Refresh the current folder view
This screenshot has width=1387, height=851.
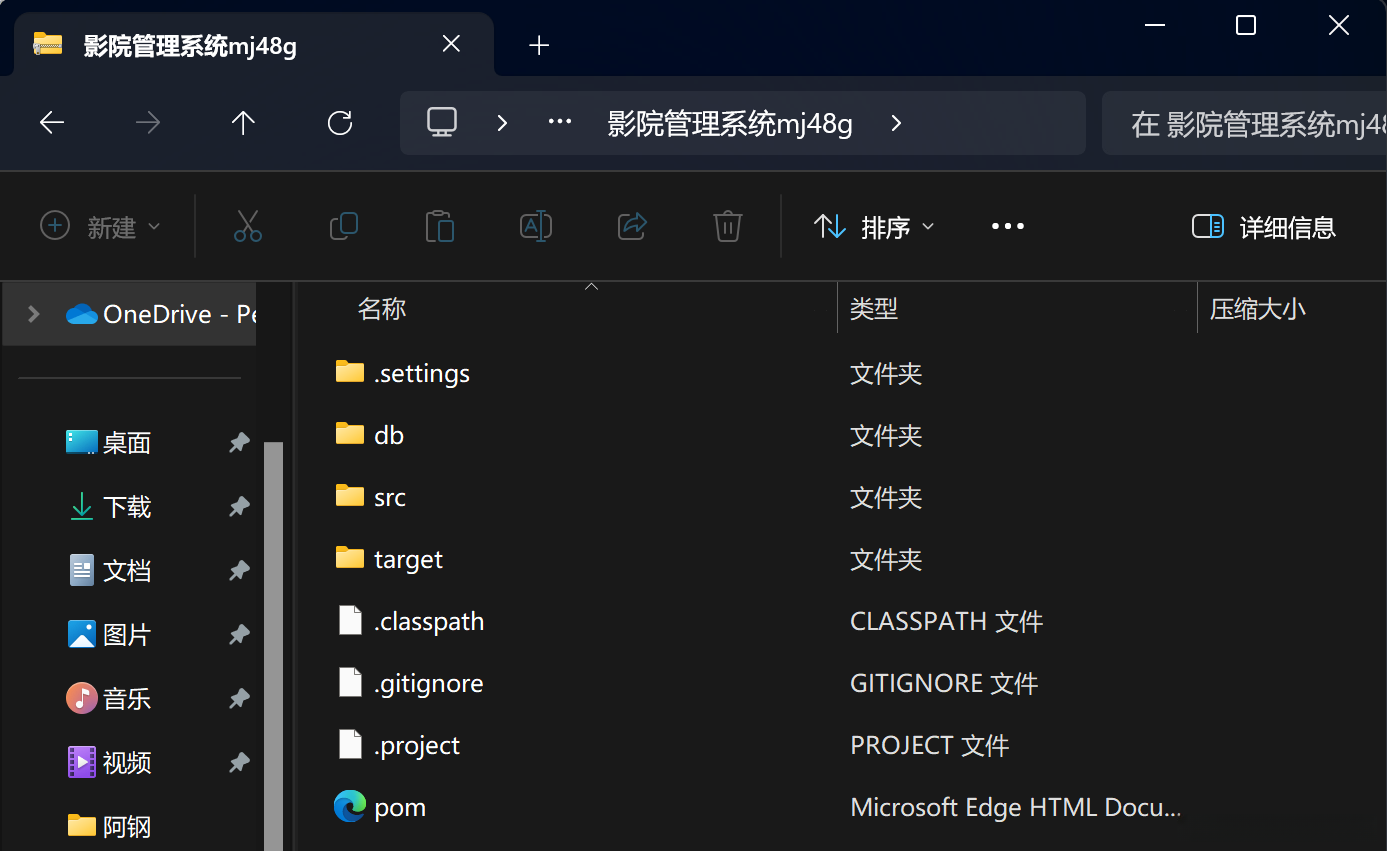point(340,123)
